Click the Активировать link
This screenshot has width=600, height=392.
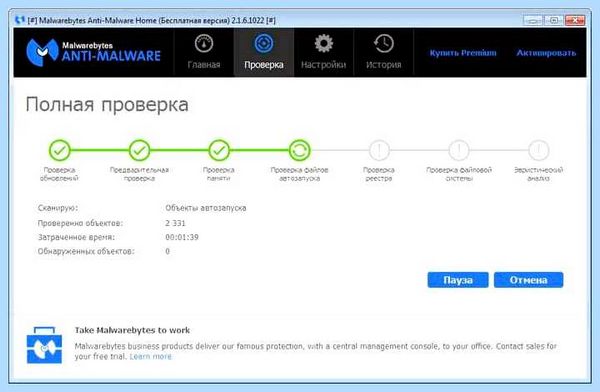coord(546,53)
